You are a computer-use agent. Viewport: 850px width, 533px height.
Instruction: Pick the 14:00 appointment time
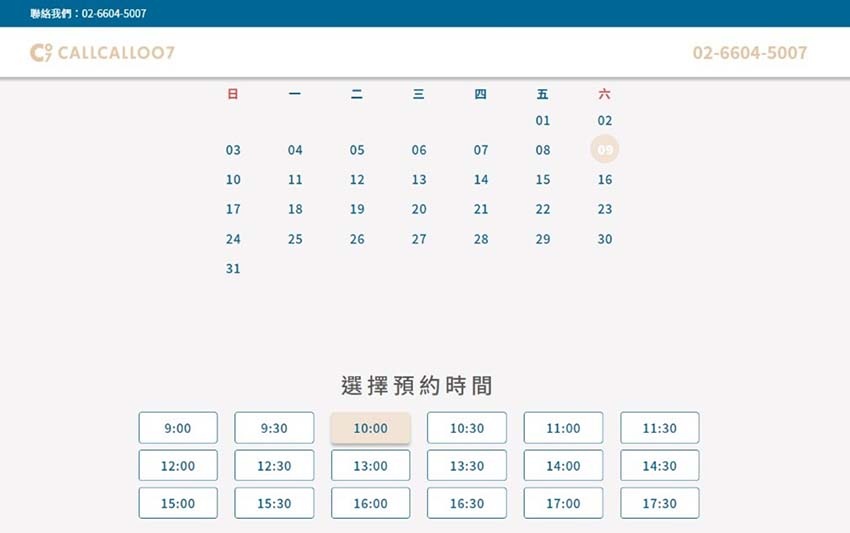[x=563, y=465]
